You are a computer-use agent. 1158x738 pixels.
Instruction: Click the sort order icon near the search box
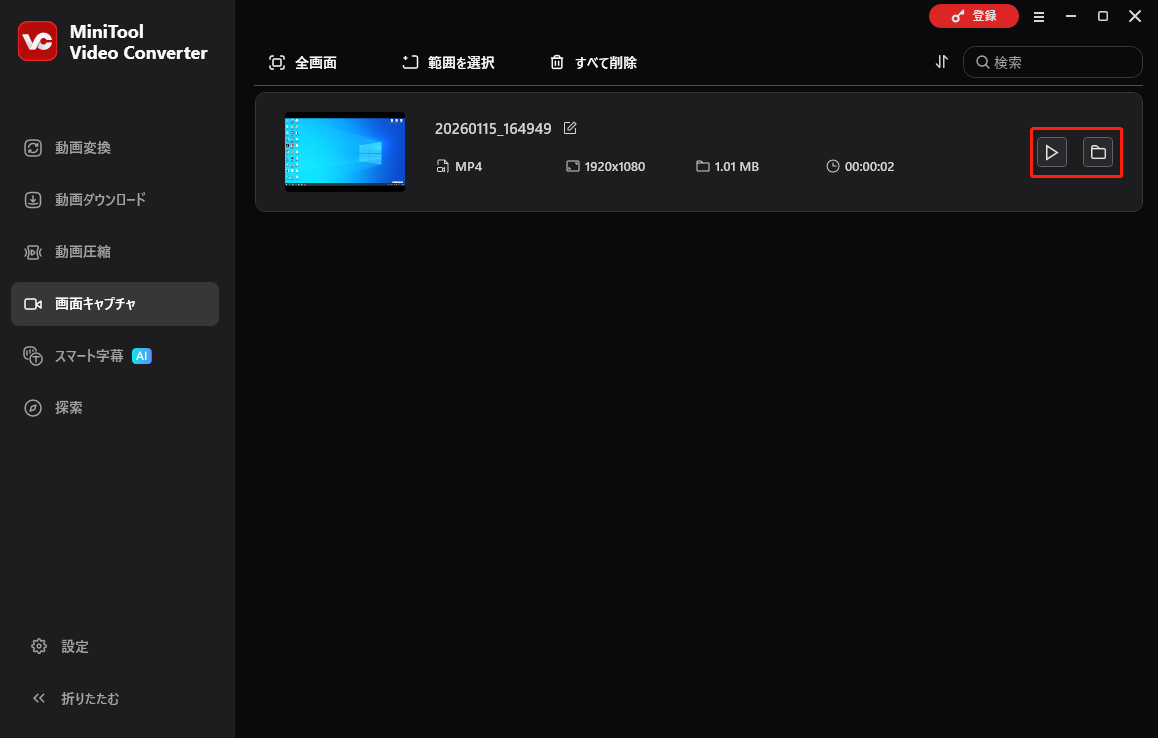[x=941, y=61]
